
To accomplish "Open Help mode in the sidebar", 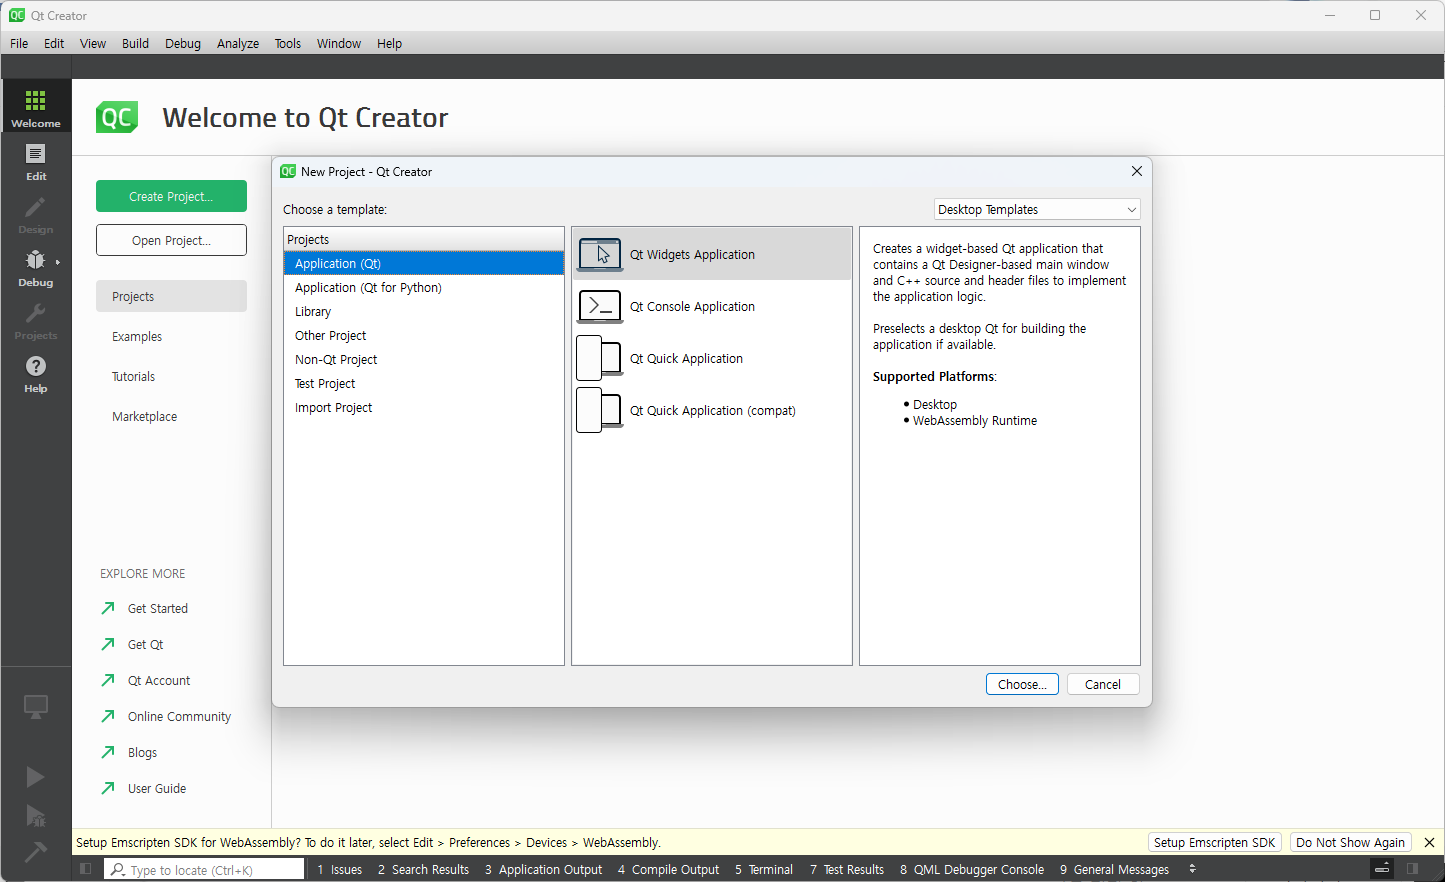I will (x=36, y=372).
